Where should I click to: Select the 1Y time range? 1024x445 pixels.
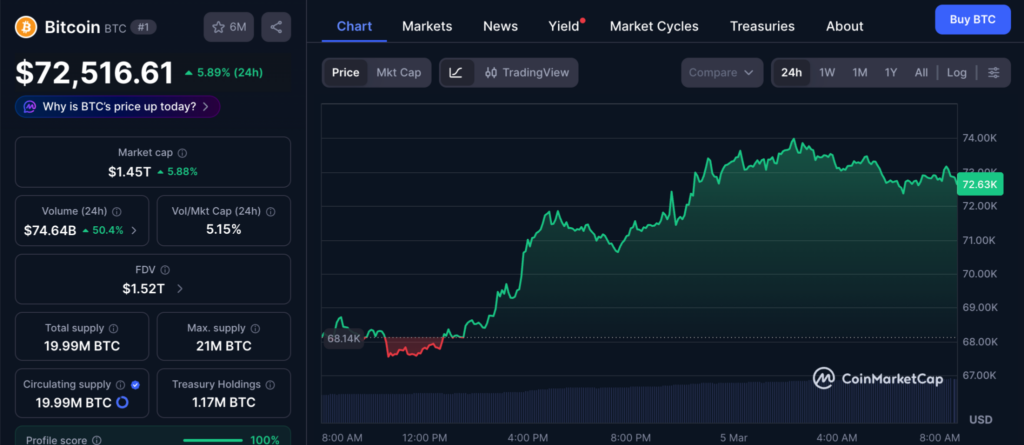click(x=890, y=73)
